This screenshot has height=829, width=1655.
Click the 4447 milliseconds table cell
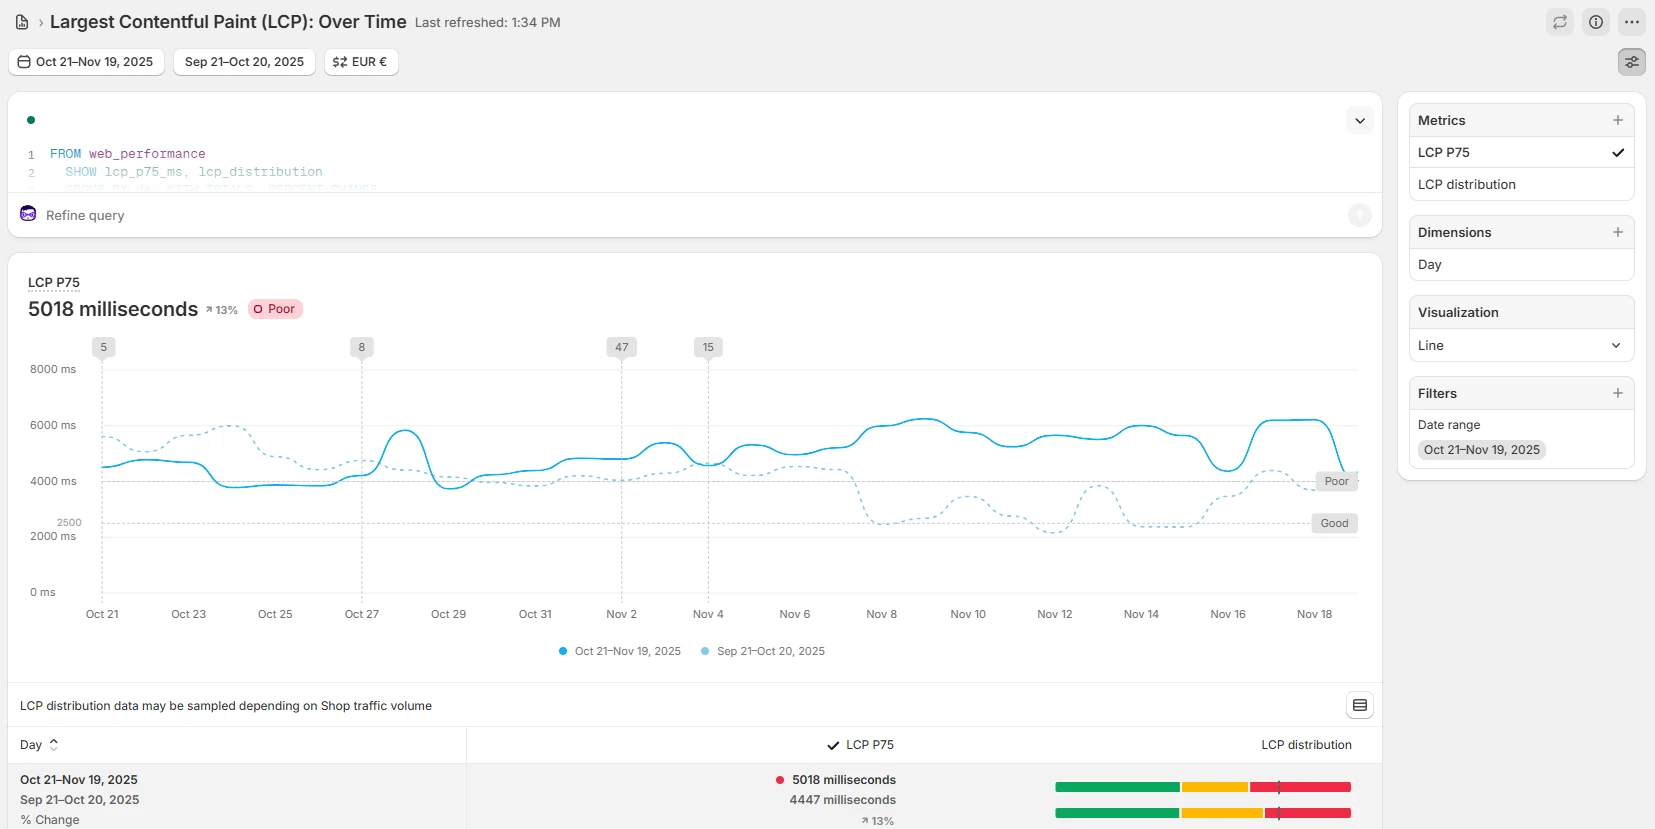pyautogui.click(x=842, y=800)
